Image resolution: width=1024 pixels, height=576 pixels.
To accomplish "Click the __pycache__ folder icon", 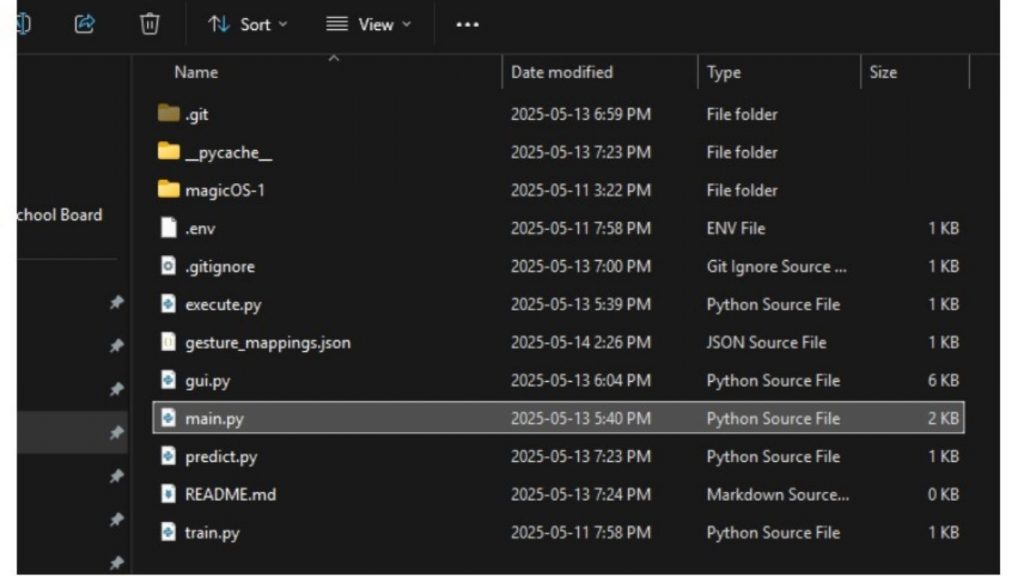I will click(166, 152).
